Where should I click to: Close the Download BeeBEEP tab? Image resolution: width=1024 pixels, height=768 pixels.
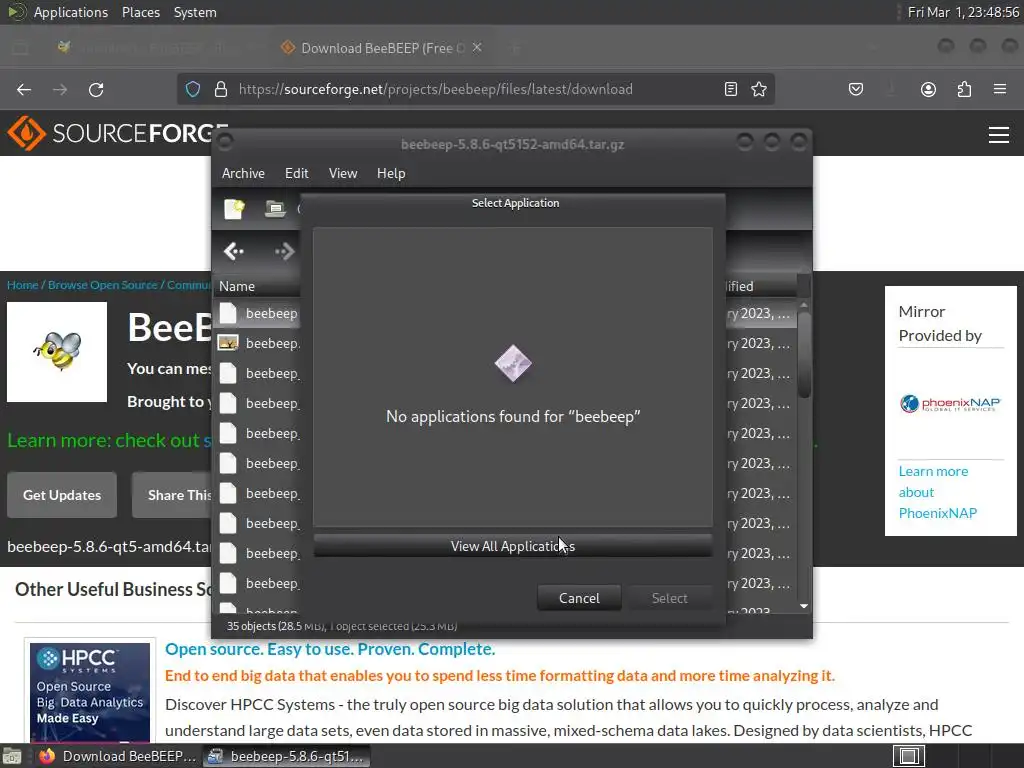point(477,48)
